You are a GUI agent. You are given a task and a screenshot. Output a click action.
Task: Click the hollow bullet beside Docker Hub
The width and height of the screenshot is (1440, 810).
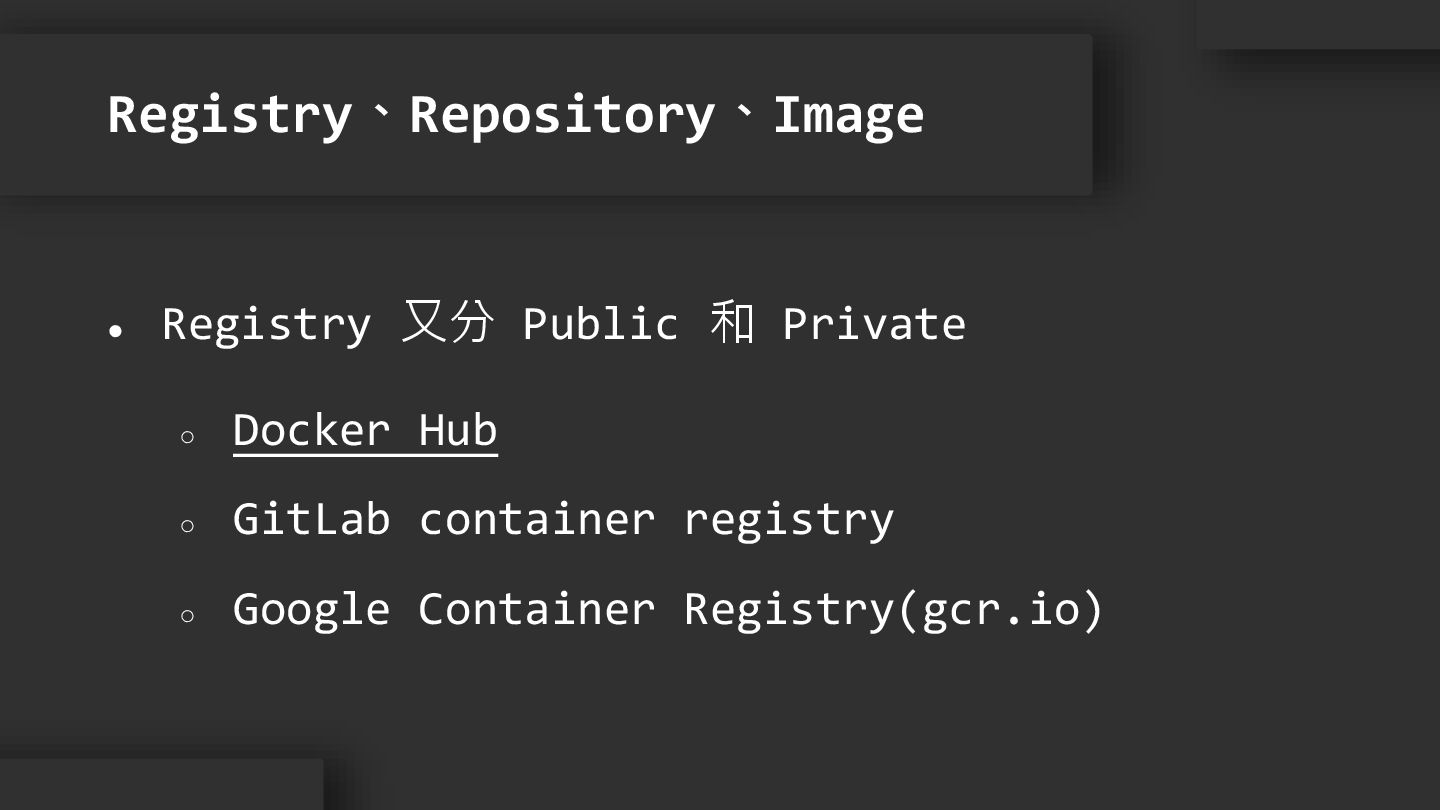point(187,437)
